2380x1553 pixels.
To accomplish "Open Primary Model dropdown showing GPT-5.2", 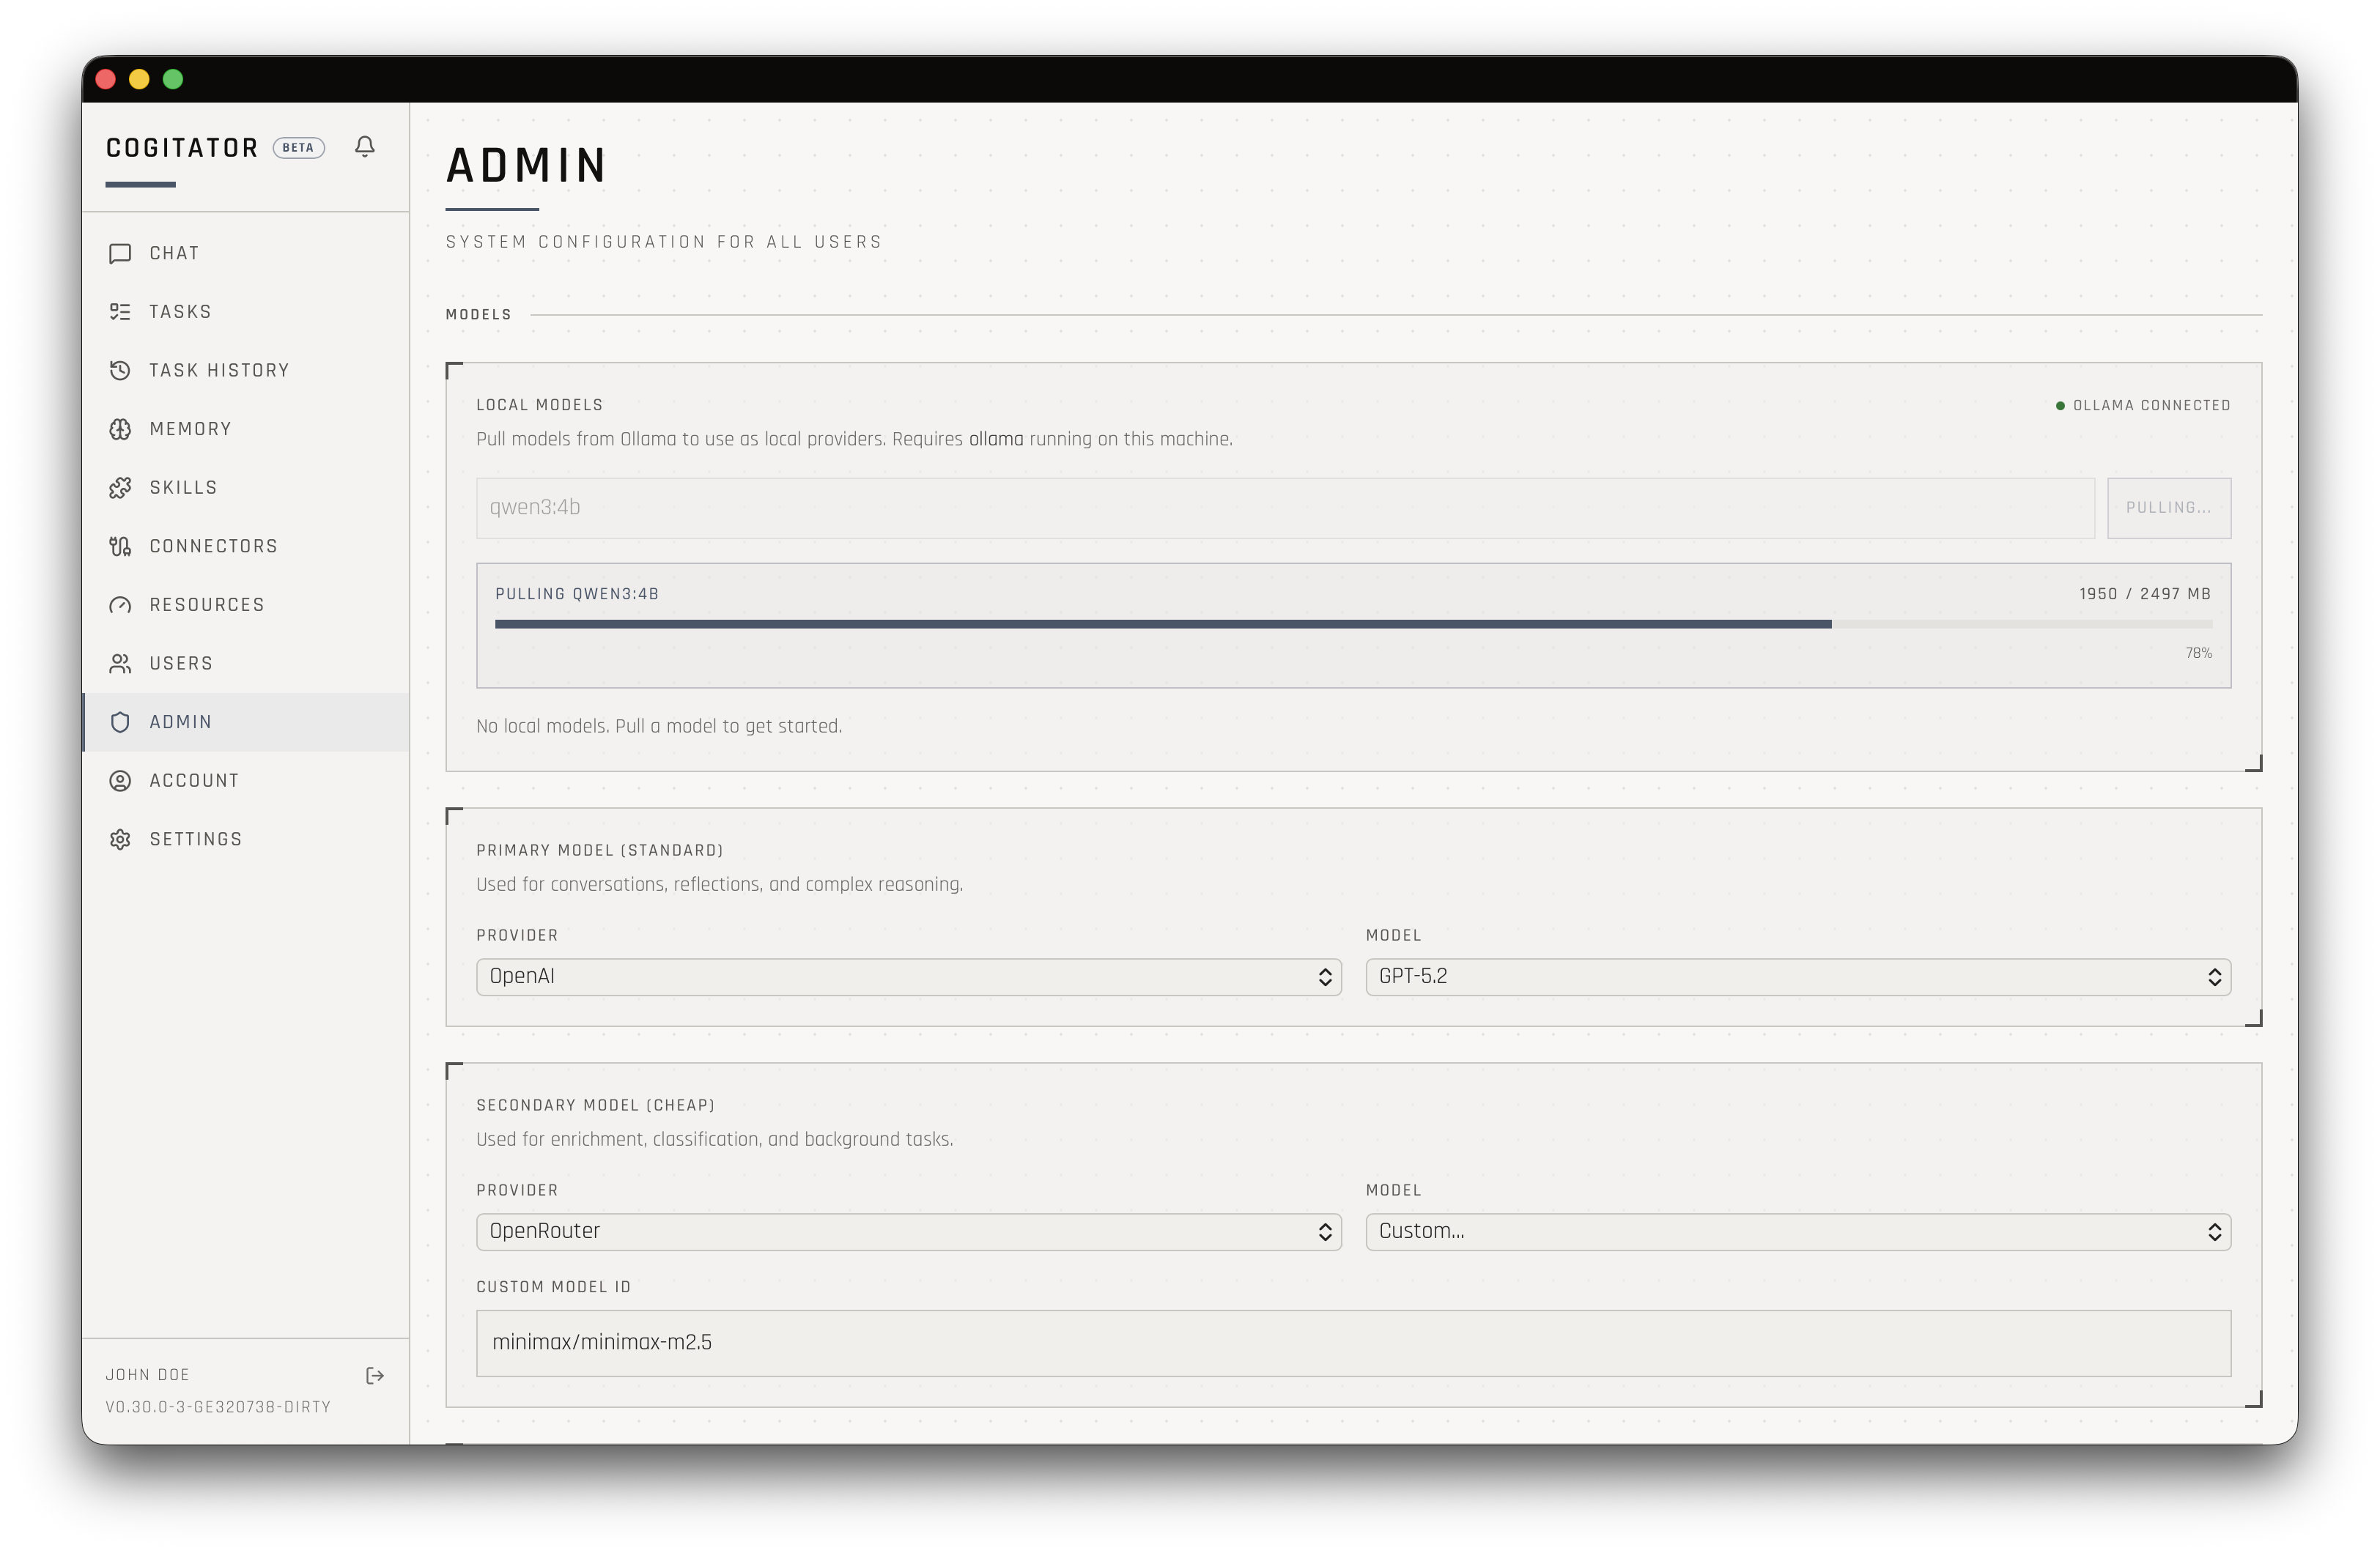I will tap(1798, 977).
